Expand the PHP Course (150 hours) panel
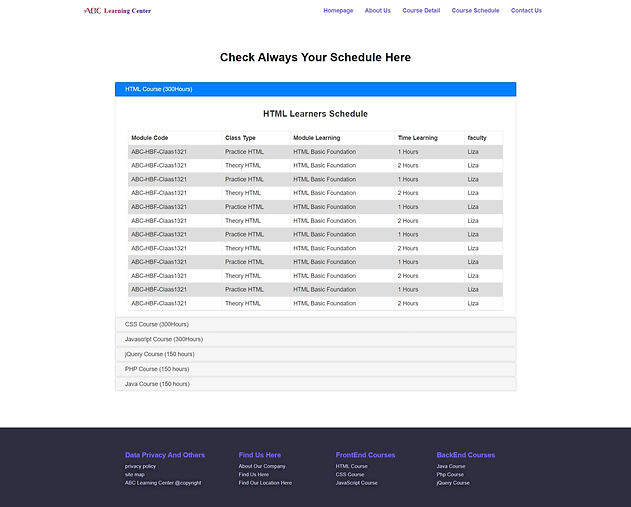 coord(316,369)
